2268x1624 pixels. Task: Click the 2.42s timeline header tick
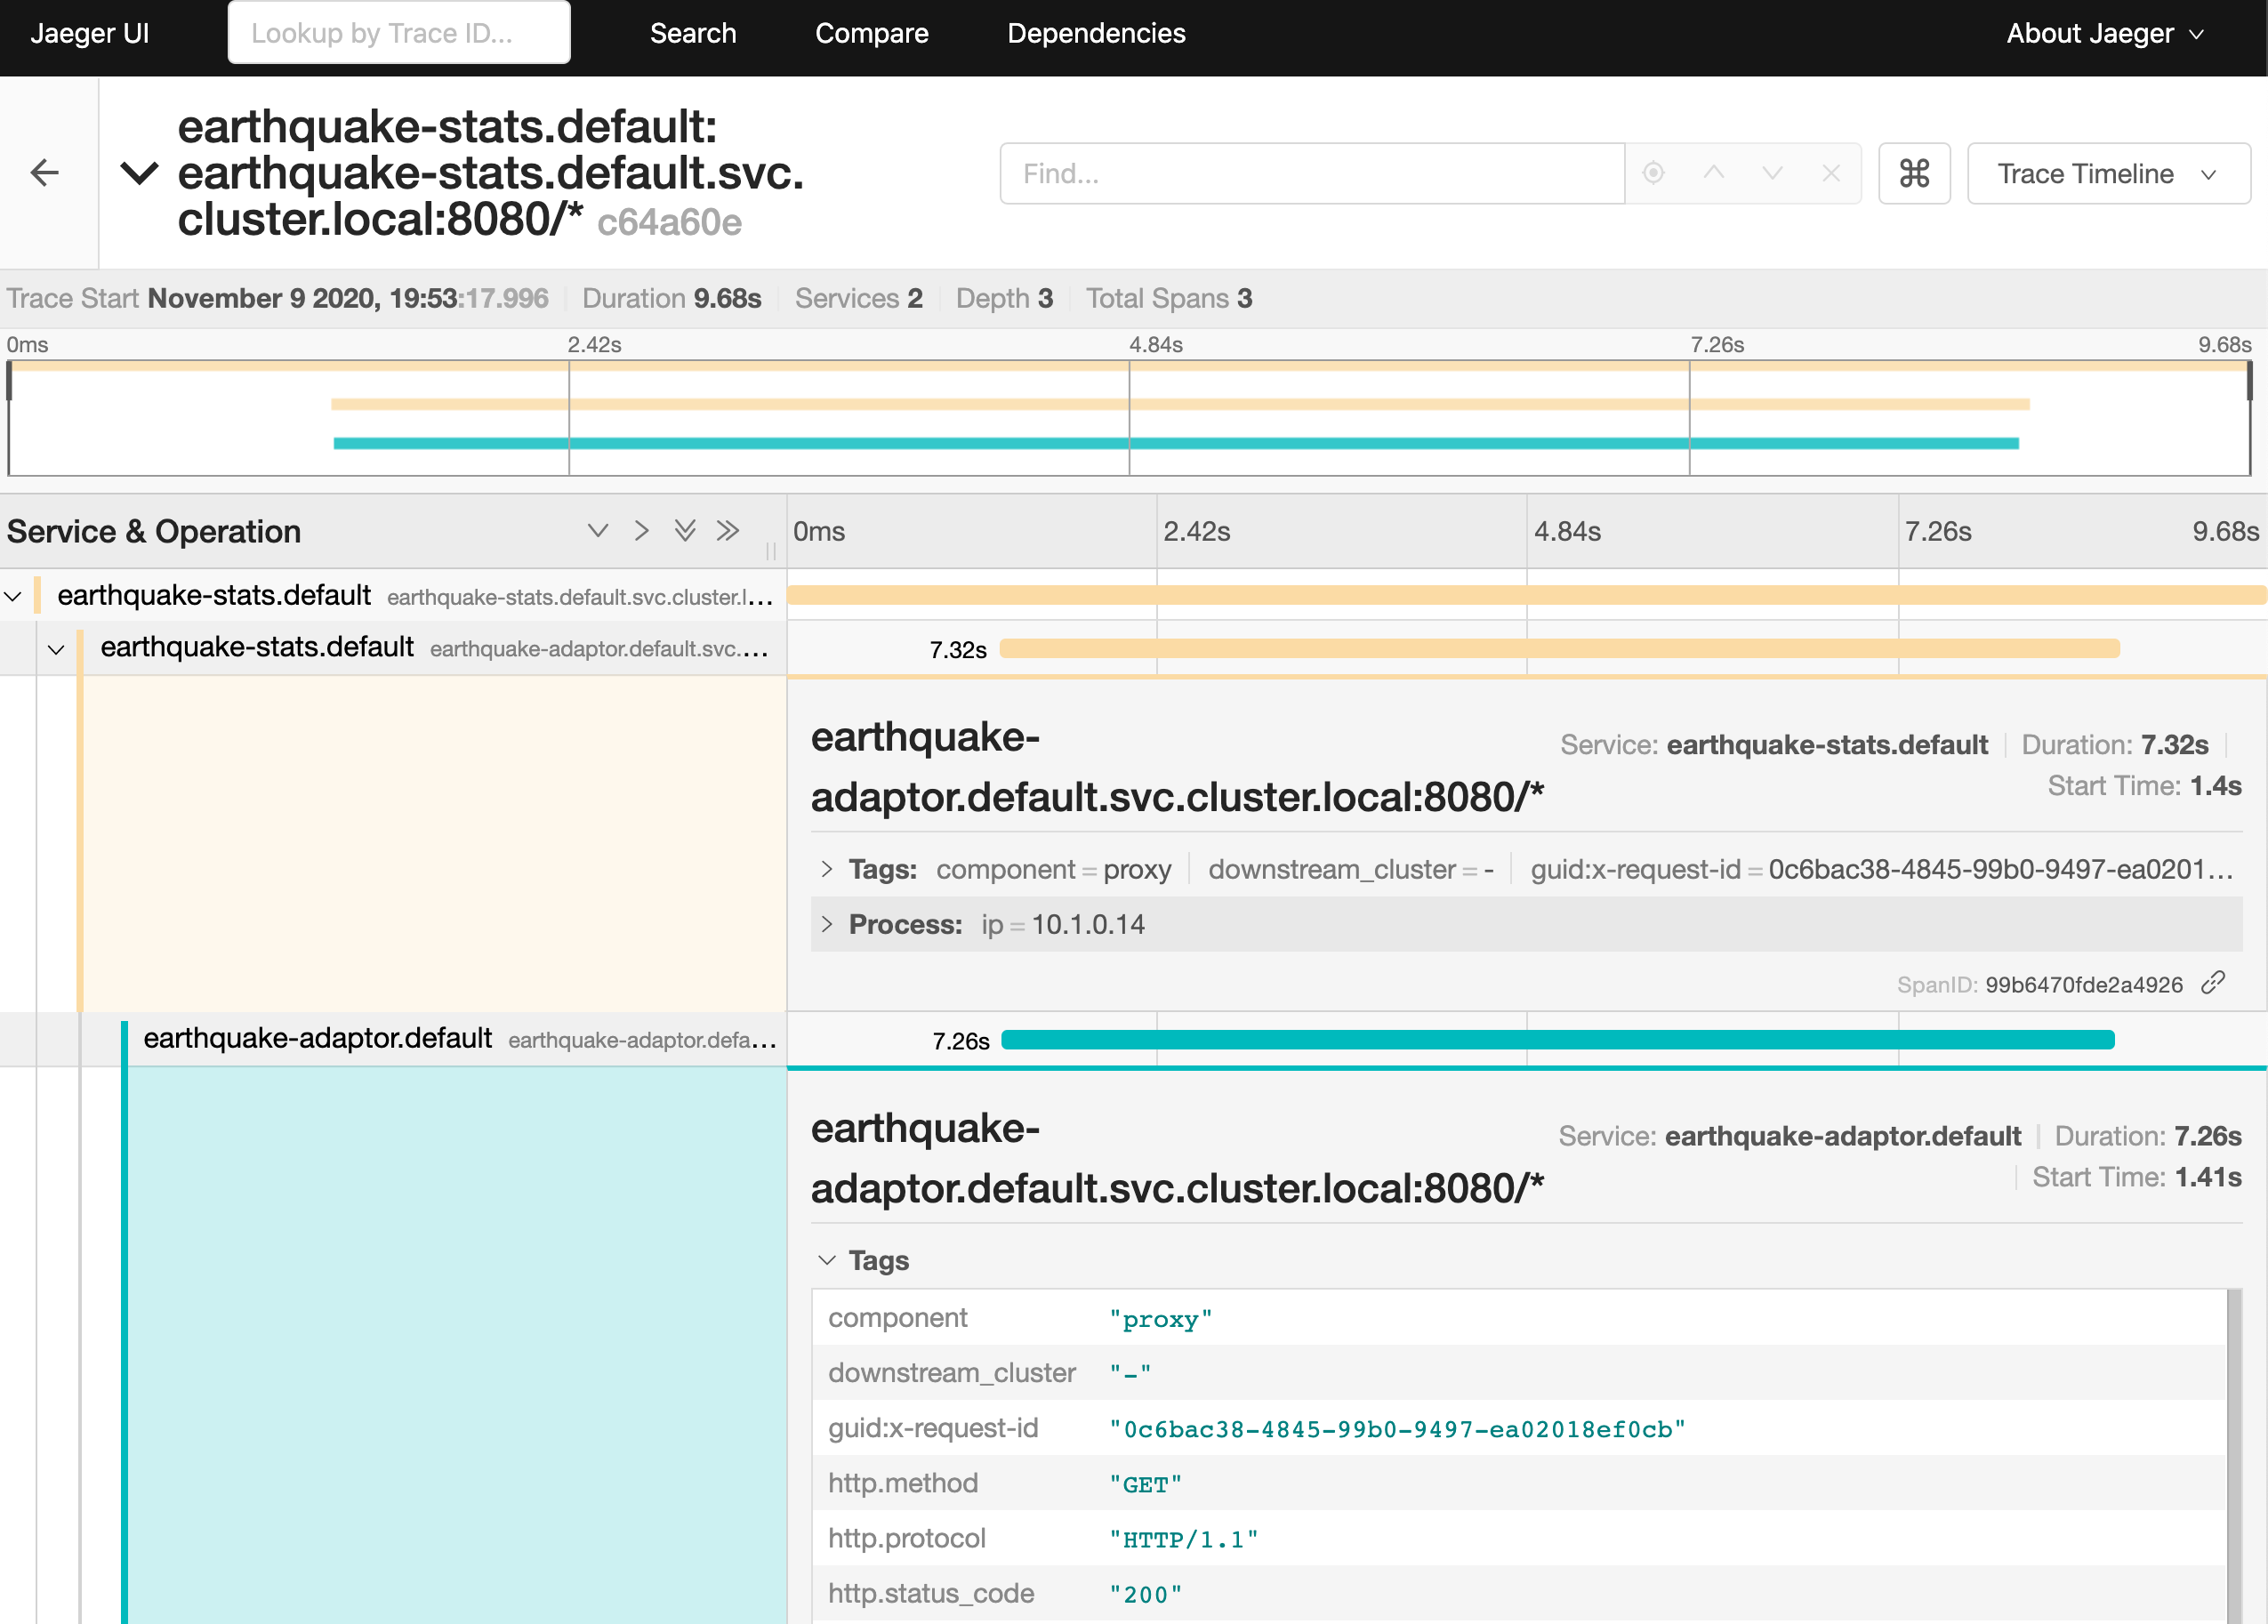[1196, 531]
